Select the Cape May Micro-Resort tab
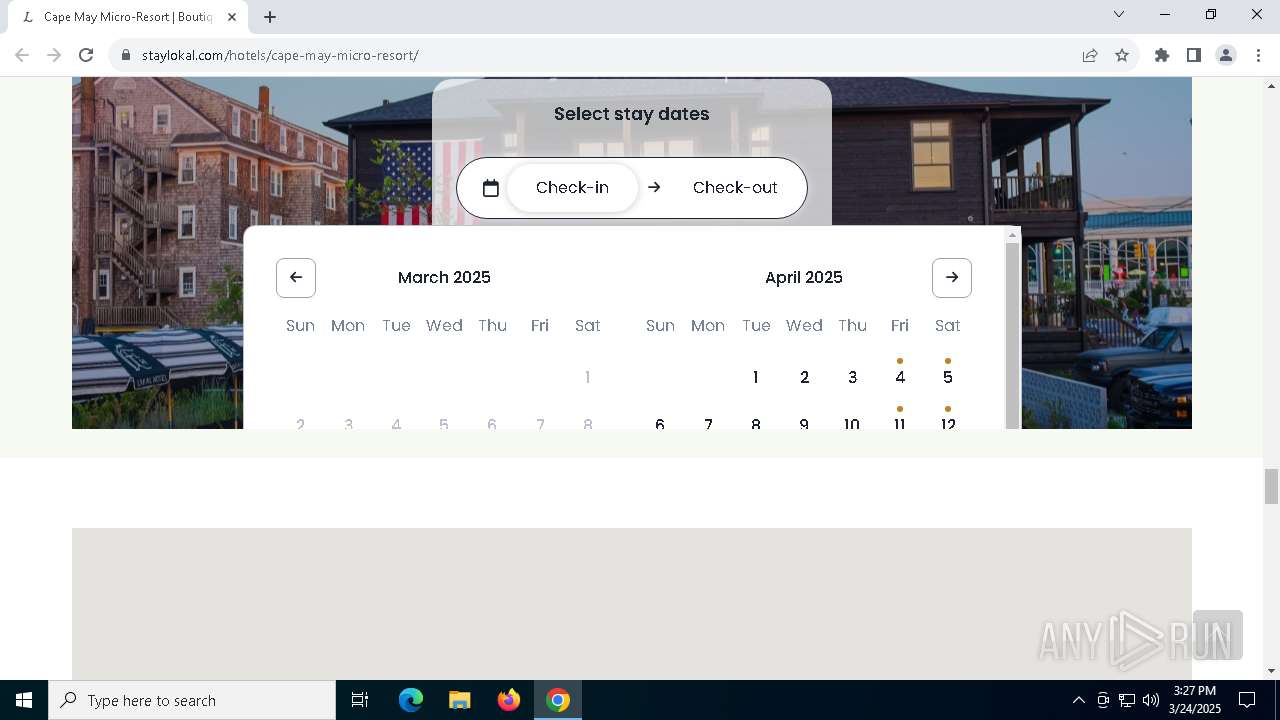Screen dimensions: 1280x720 pyautogui.click(x=127, y=17)
